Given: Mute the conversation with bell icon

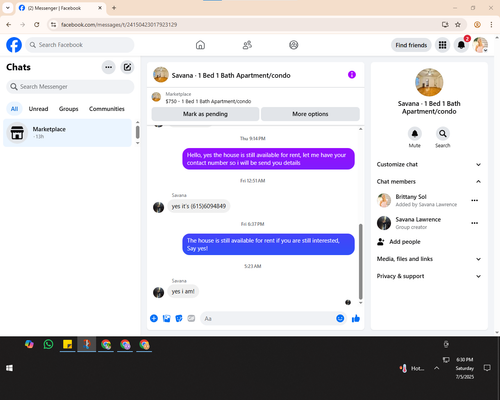Looking at the screenshot, I should coord(414,134).
